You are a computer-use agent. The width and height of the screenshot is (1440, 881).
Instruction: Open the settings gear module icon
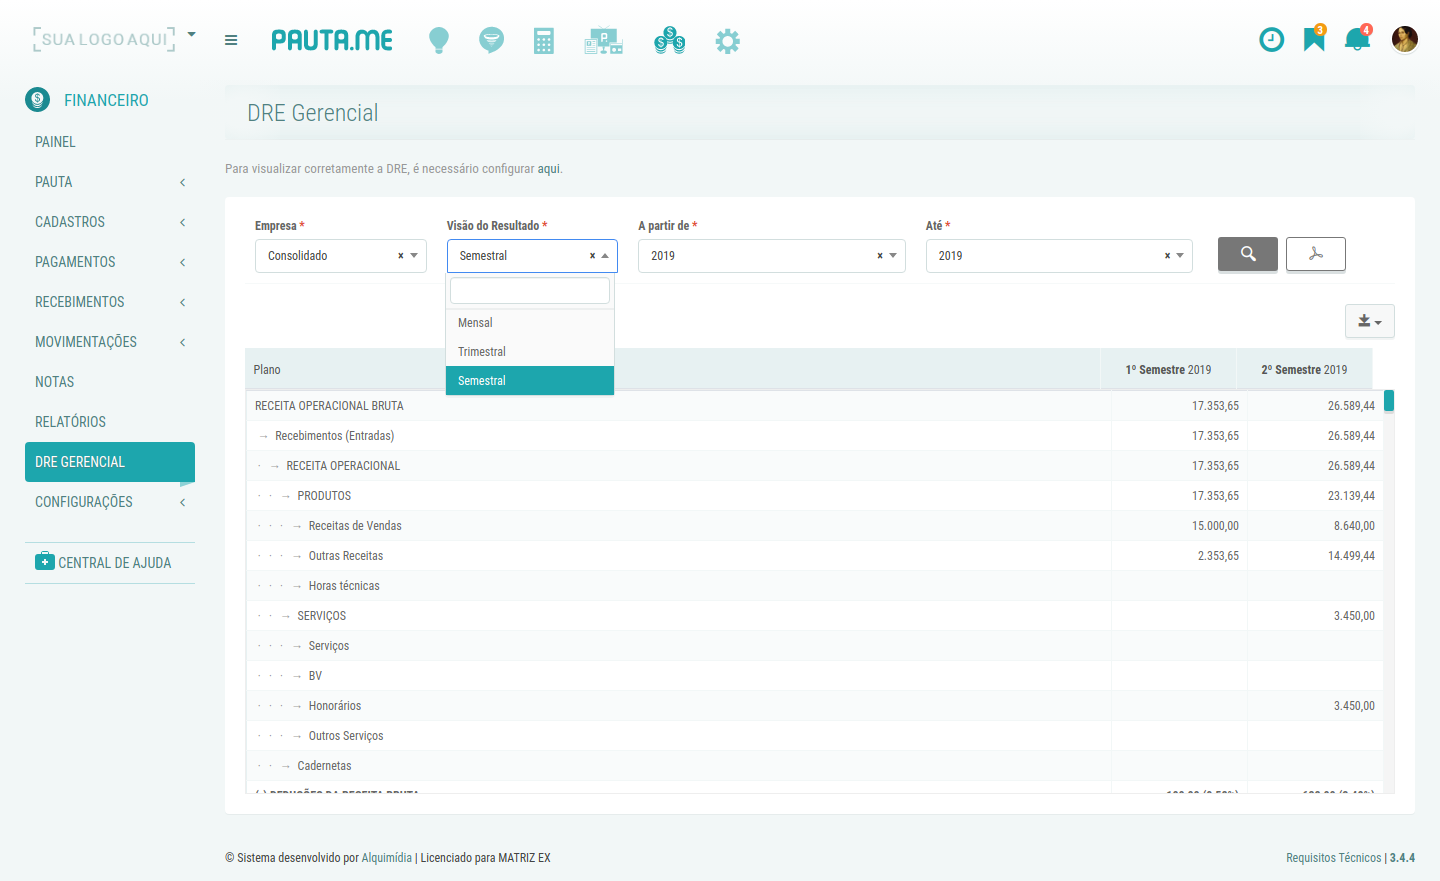(728, 41)
